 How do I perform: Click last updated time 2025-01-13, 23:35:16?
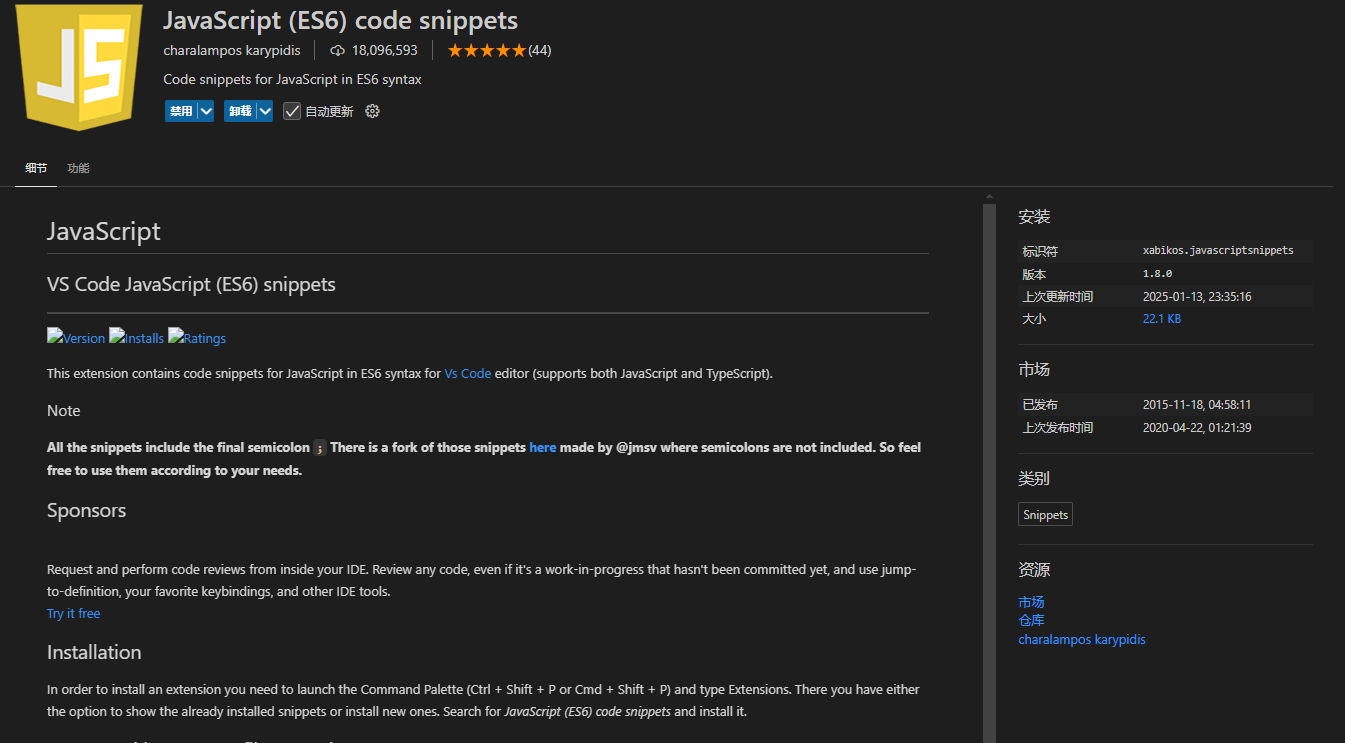pos(1197,296)
